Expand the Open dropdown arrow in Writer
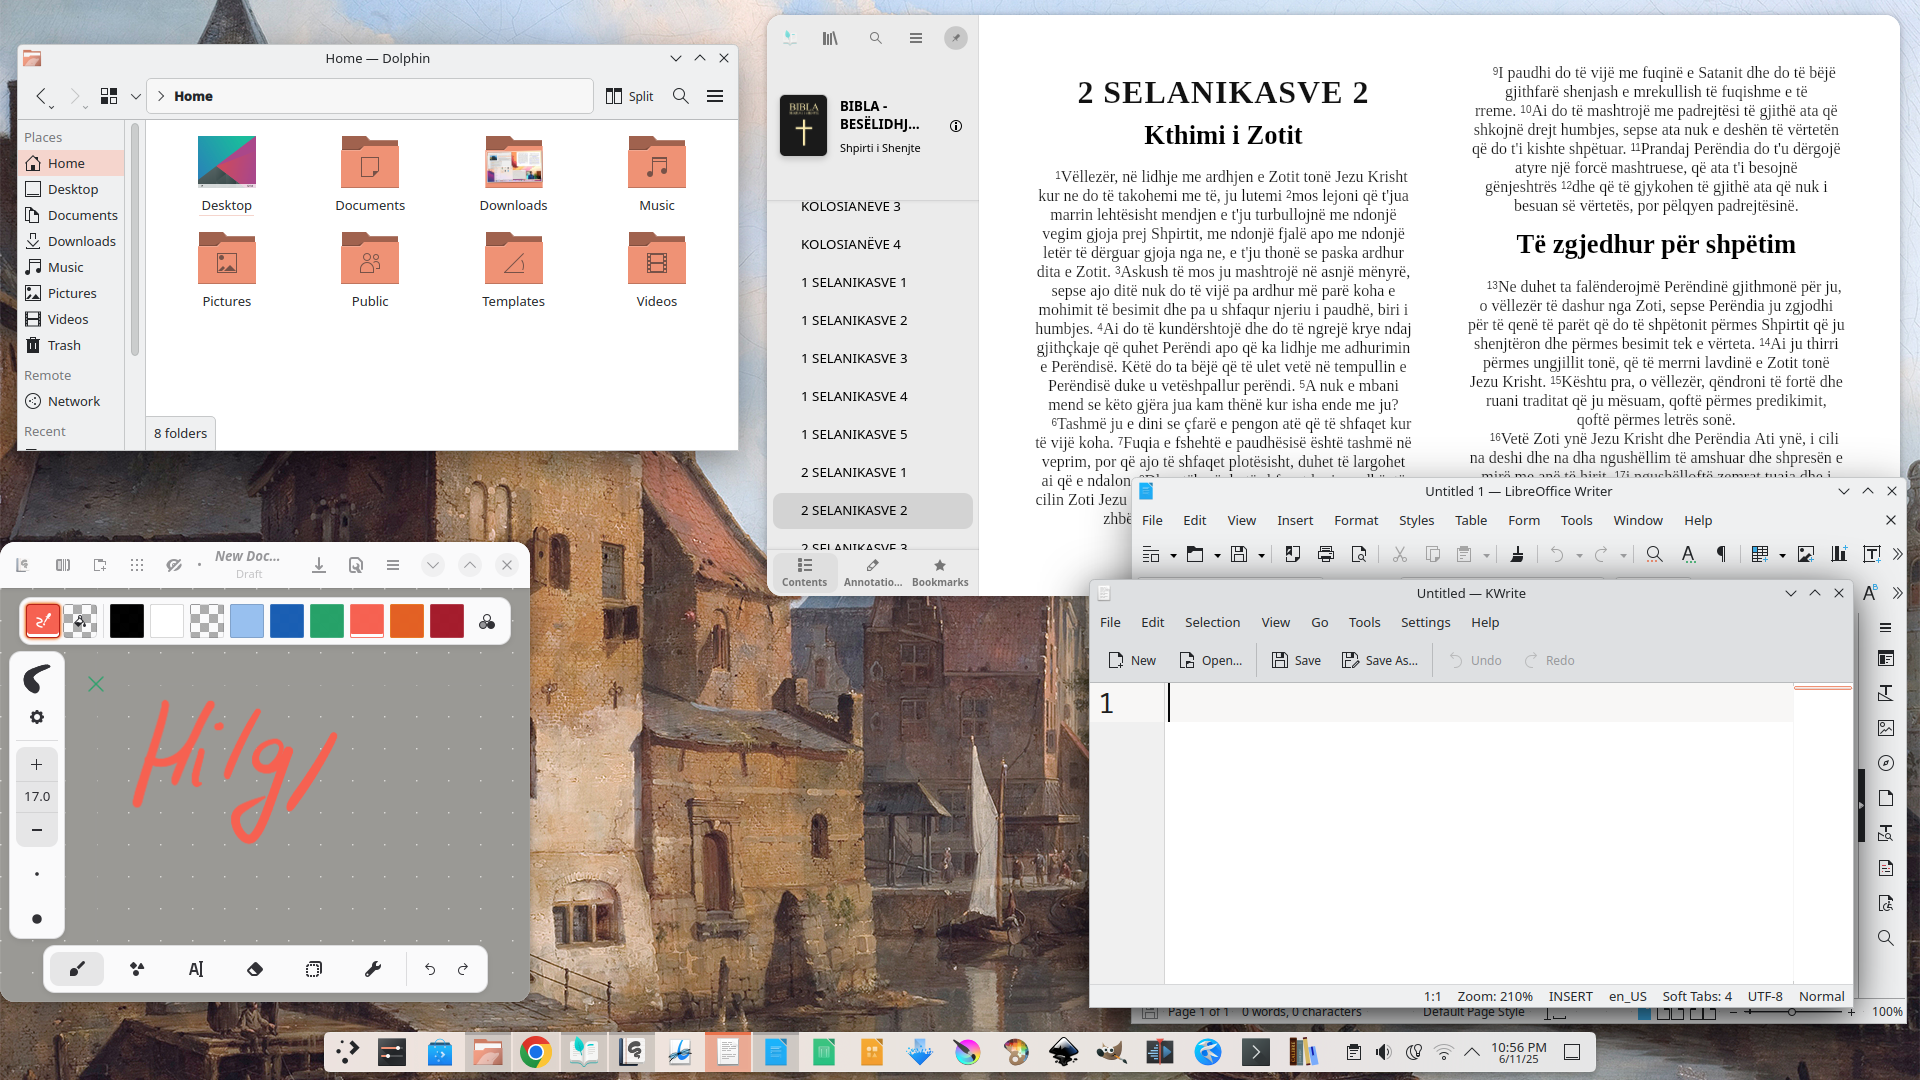 (x=1217, y=555)
